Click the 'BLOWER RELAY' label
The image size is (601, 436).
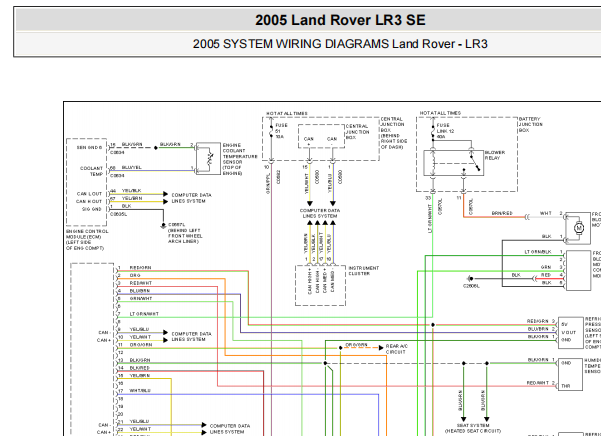tap(495, 155)
